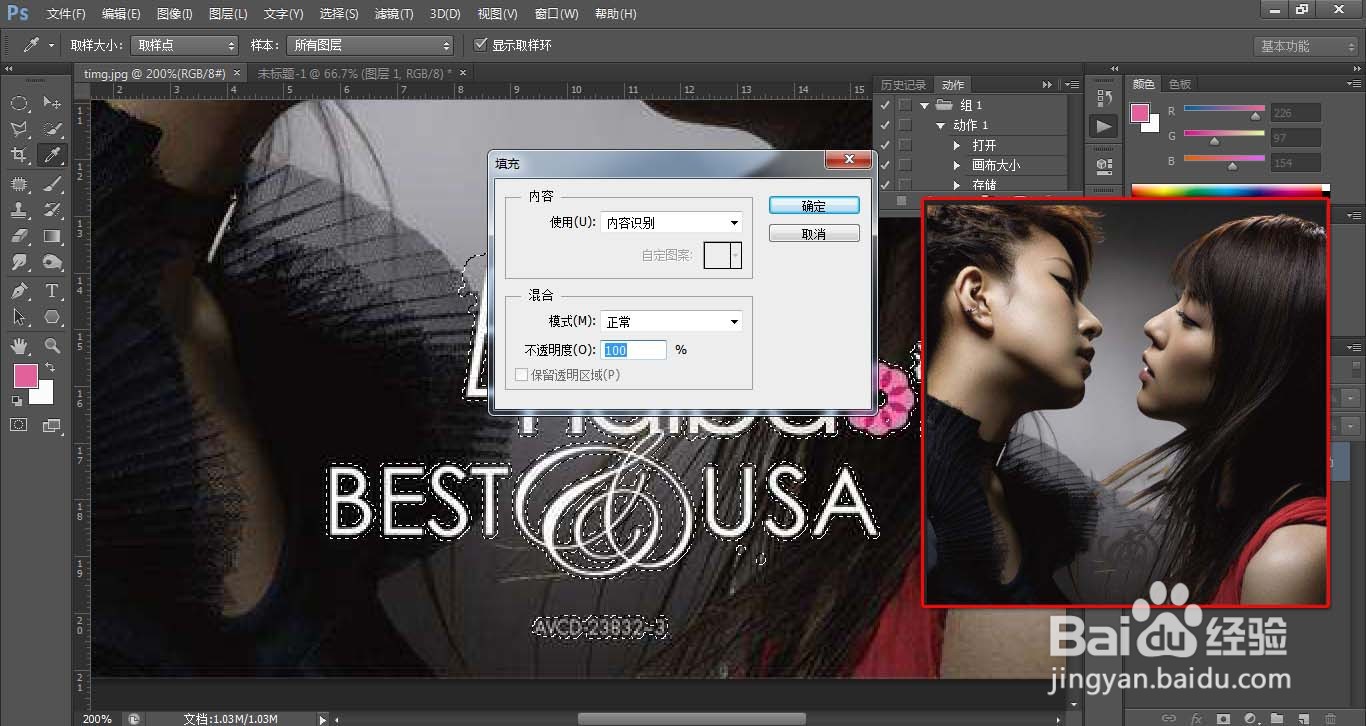Open the 动作 panel options menu
1366x726 pixels.
click(x=1071, y=85)
